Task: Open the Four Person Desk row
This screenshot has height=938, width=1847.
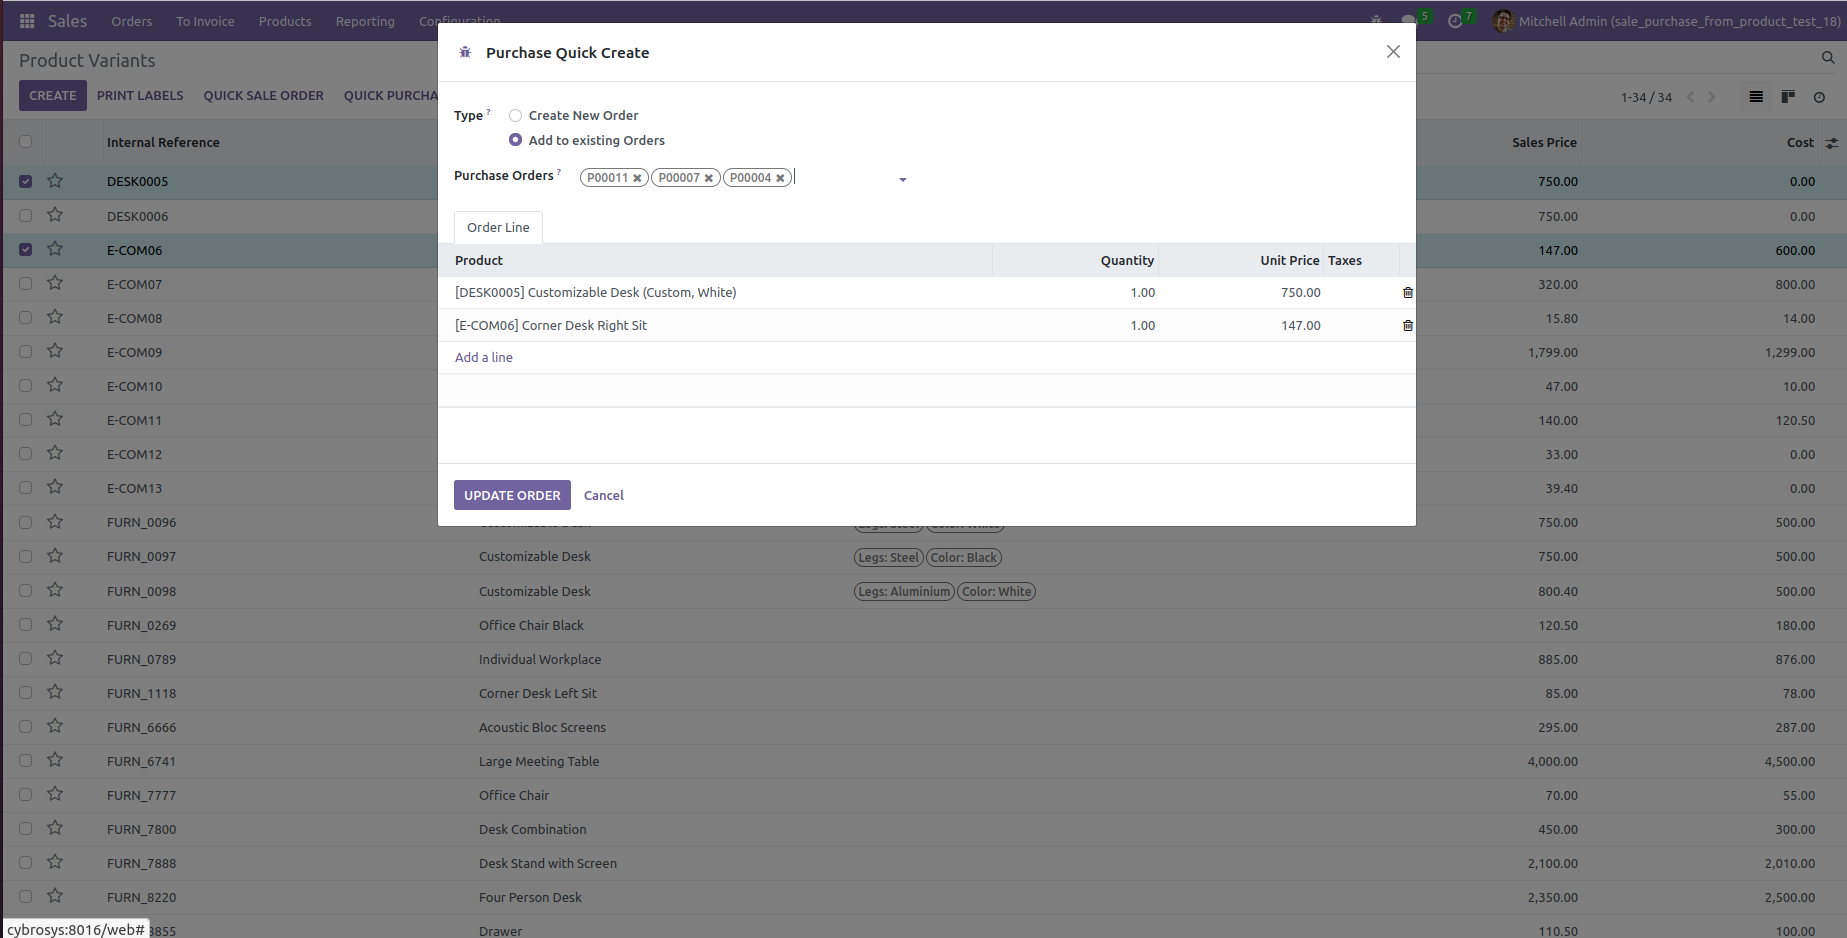Action: [x=923, y=897]
